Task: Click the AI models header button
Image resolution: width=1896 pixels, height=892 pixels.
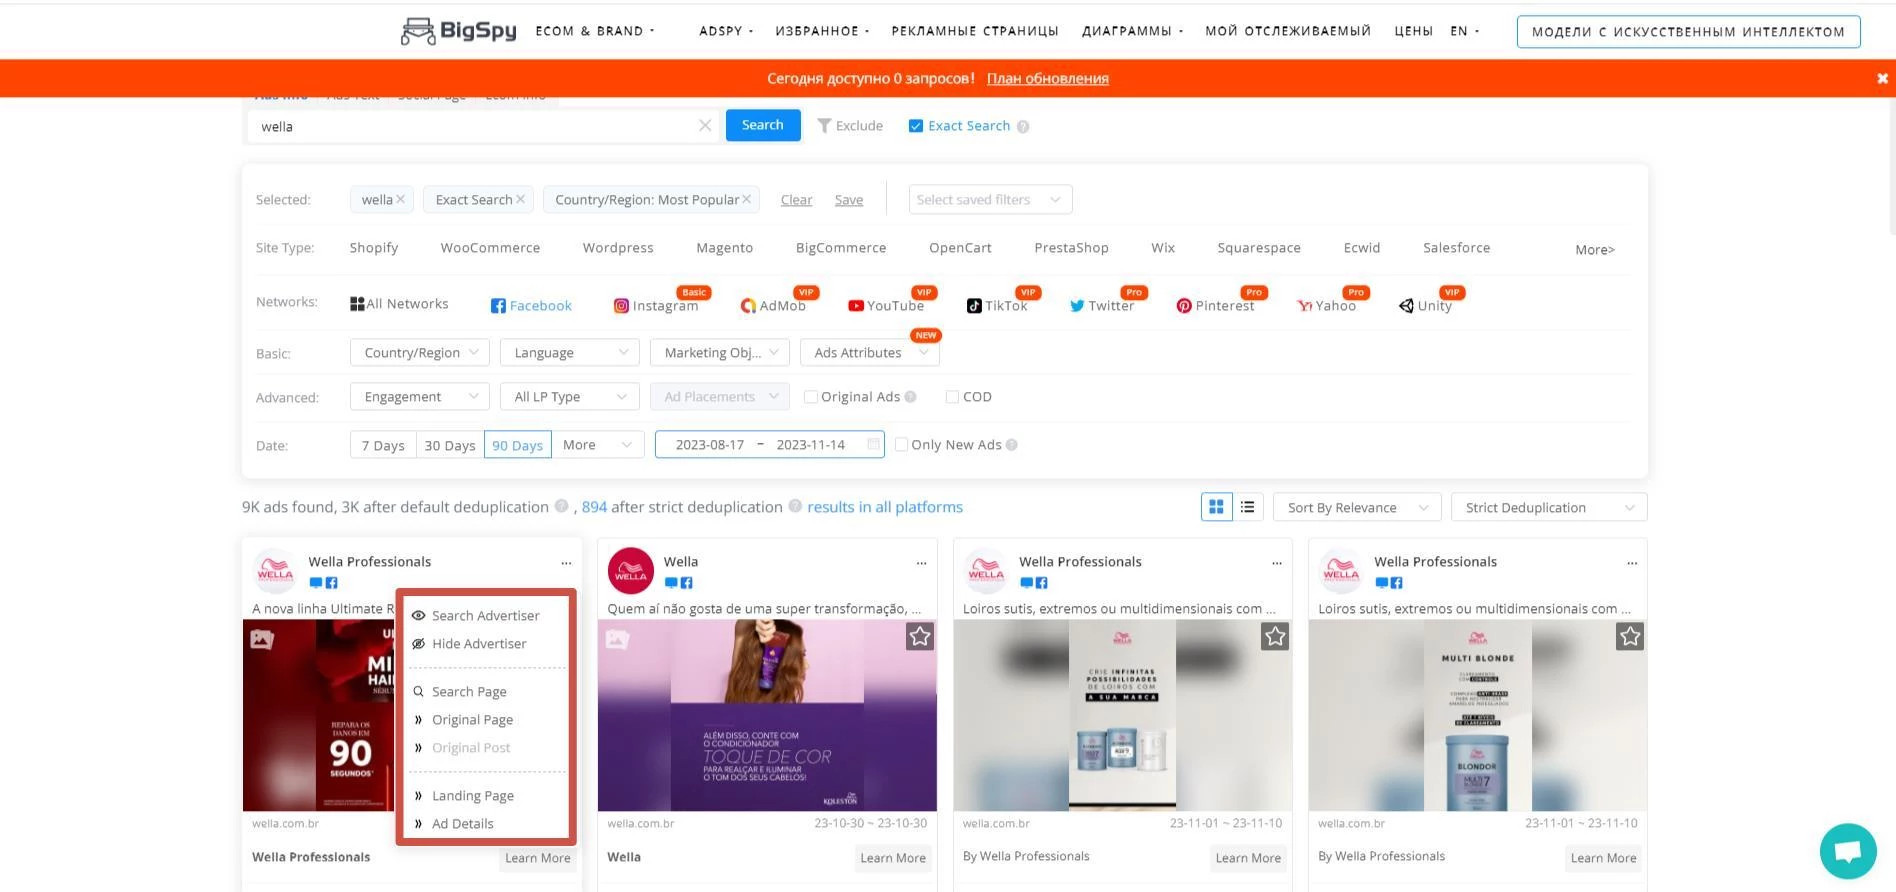Action: pyautogui.click(x=1688, y=31)
